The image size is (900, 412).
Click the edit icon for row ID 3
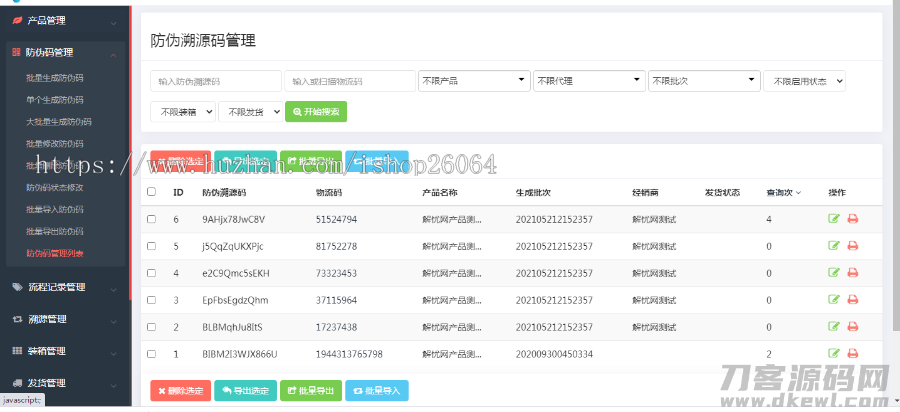point(834,300)
